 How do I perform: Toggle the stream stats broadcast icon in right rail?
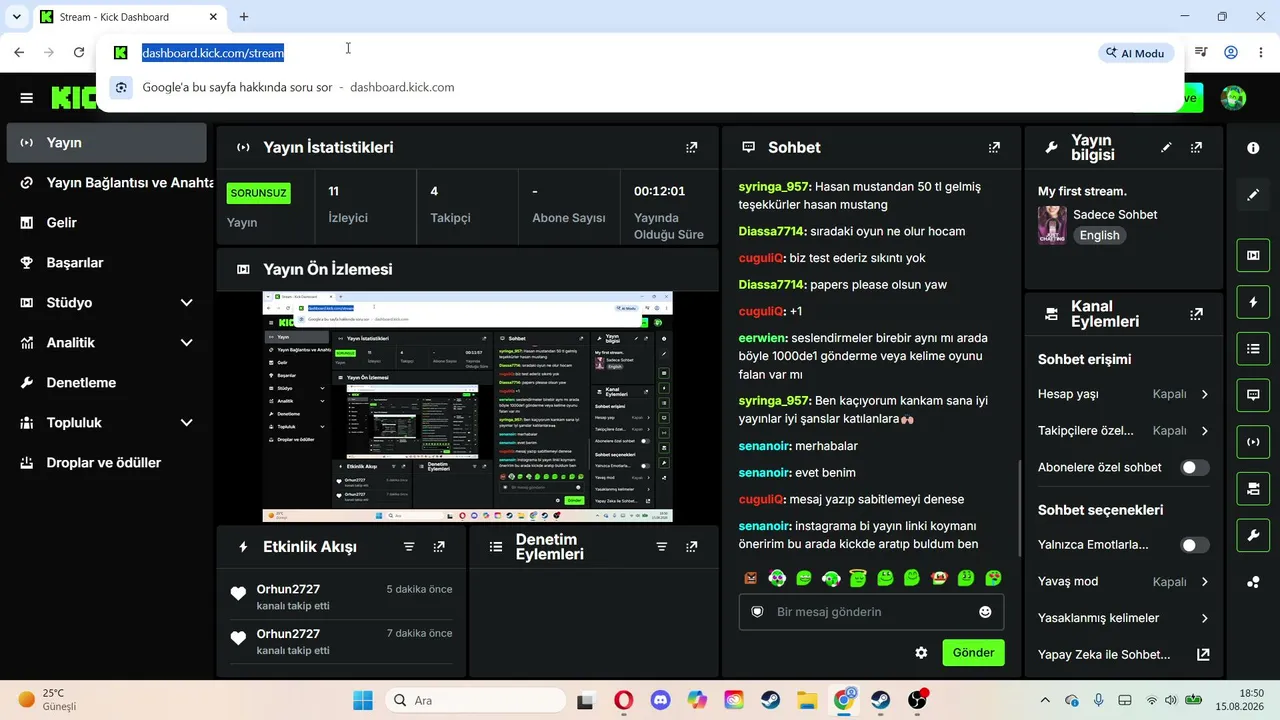pos(1253,442)
